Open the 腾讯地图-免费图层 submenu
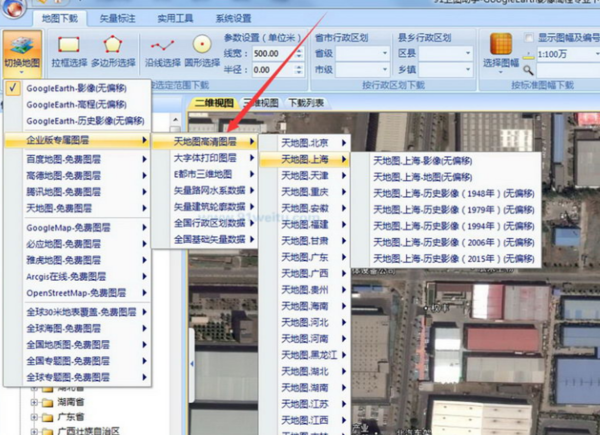 pos(78,192)
